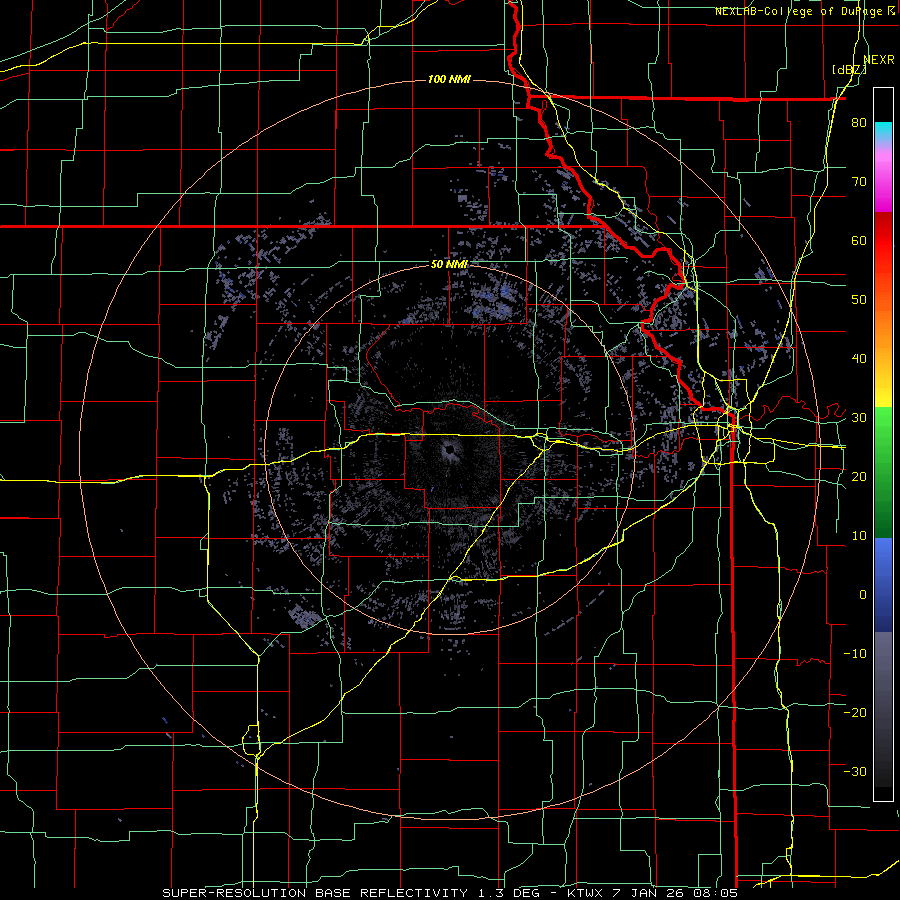Click the "50 NMI" range ring label
Screen dimensions: 900x900
tap(449, 264)
